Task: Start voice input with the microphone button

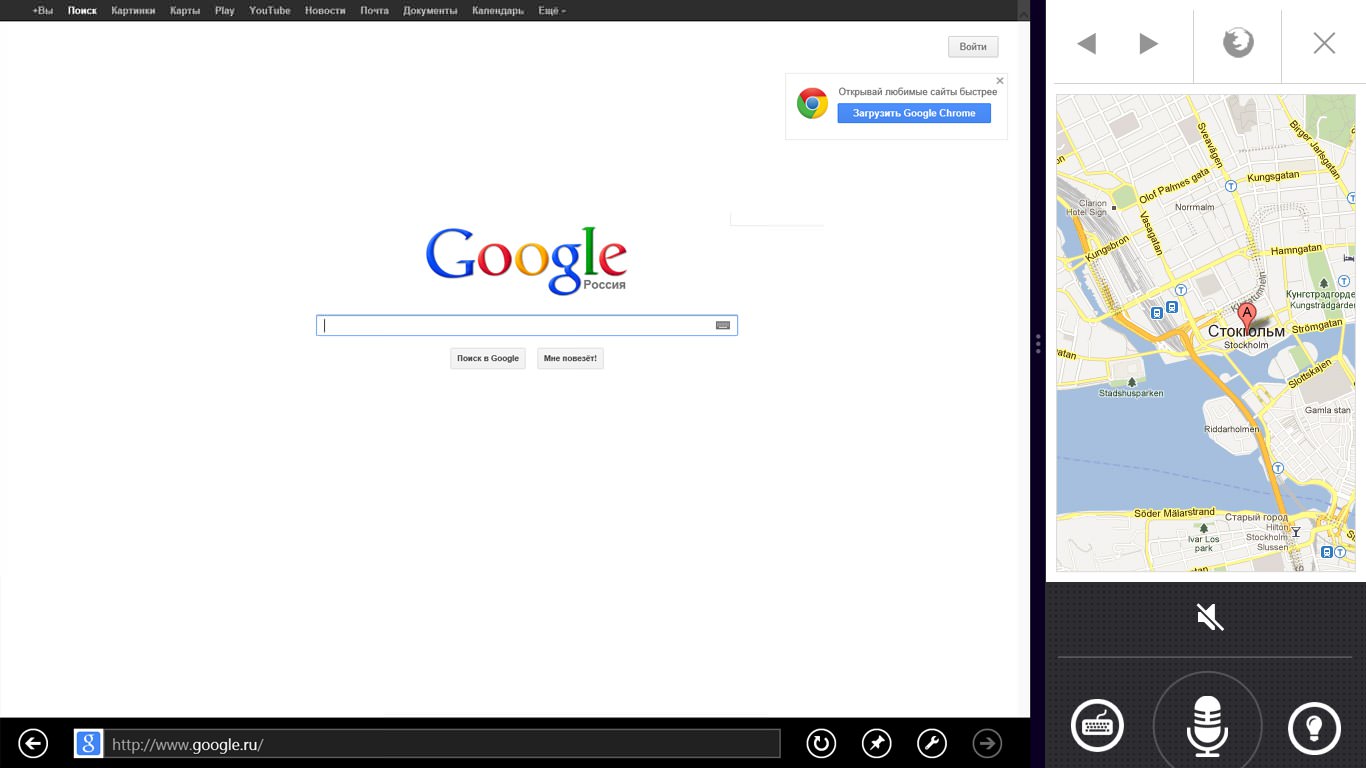Action: click(x=1207, y=724)
